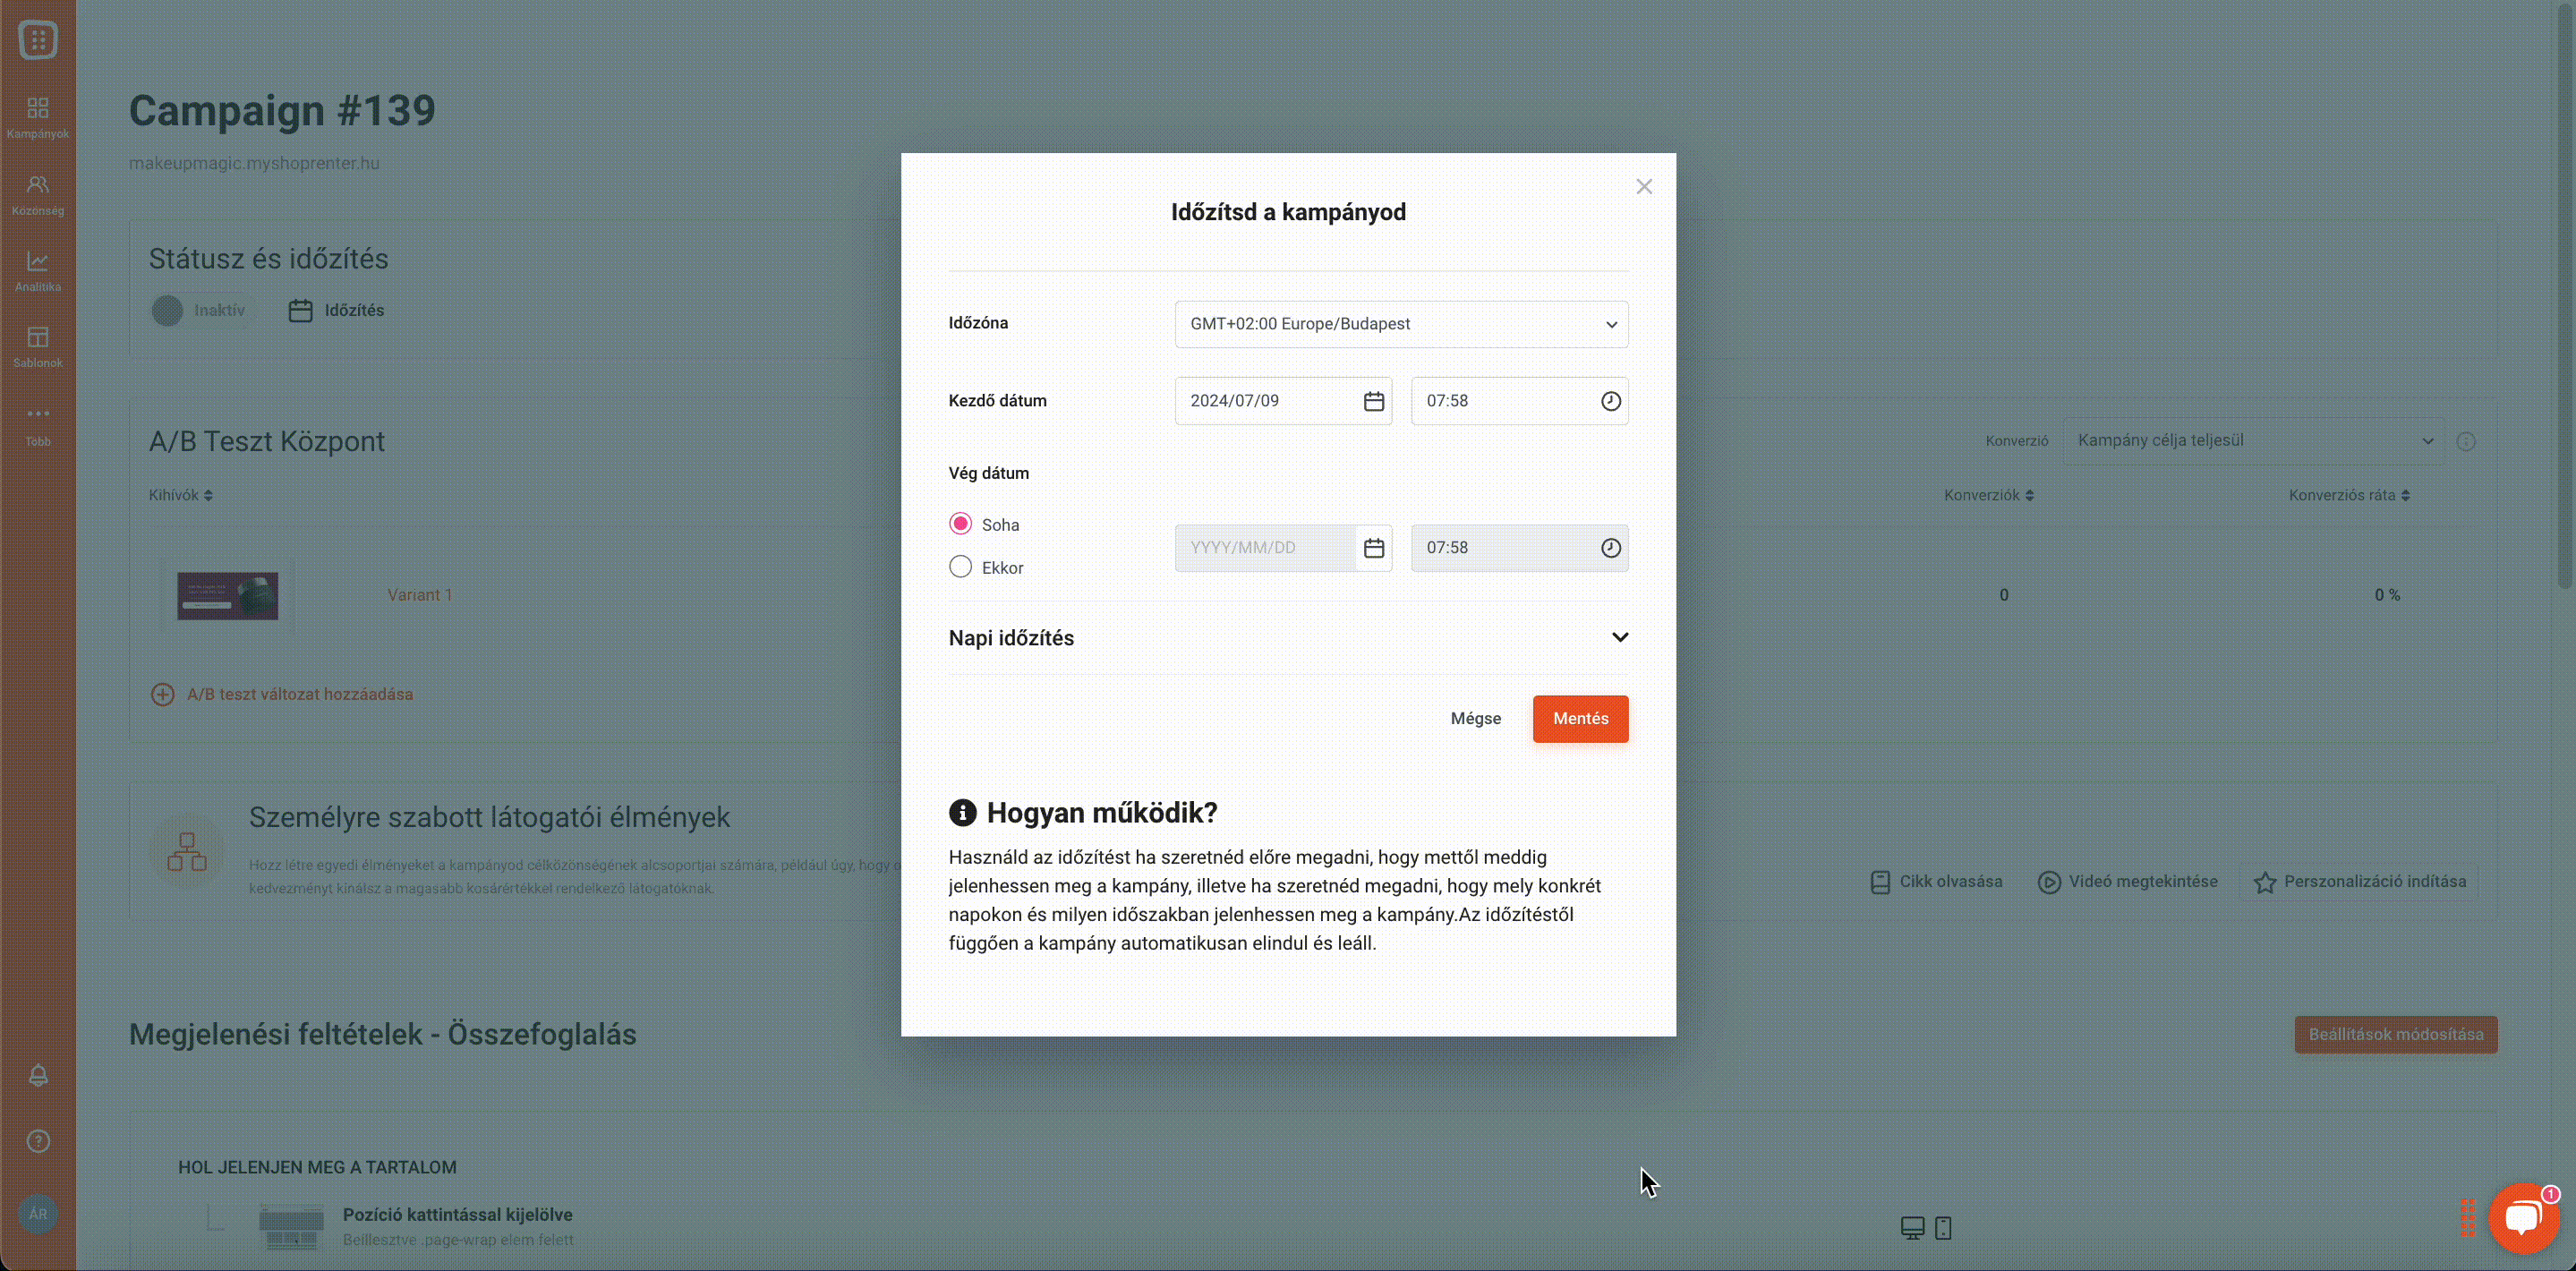Open Közönség in the sidebar

(x=38, y=194)
